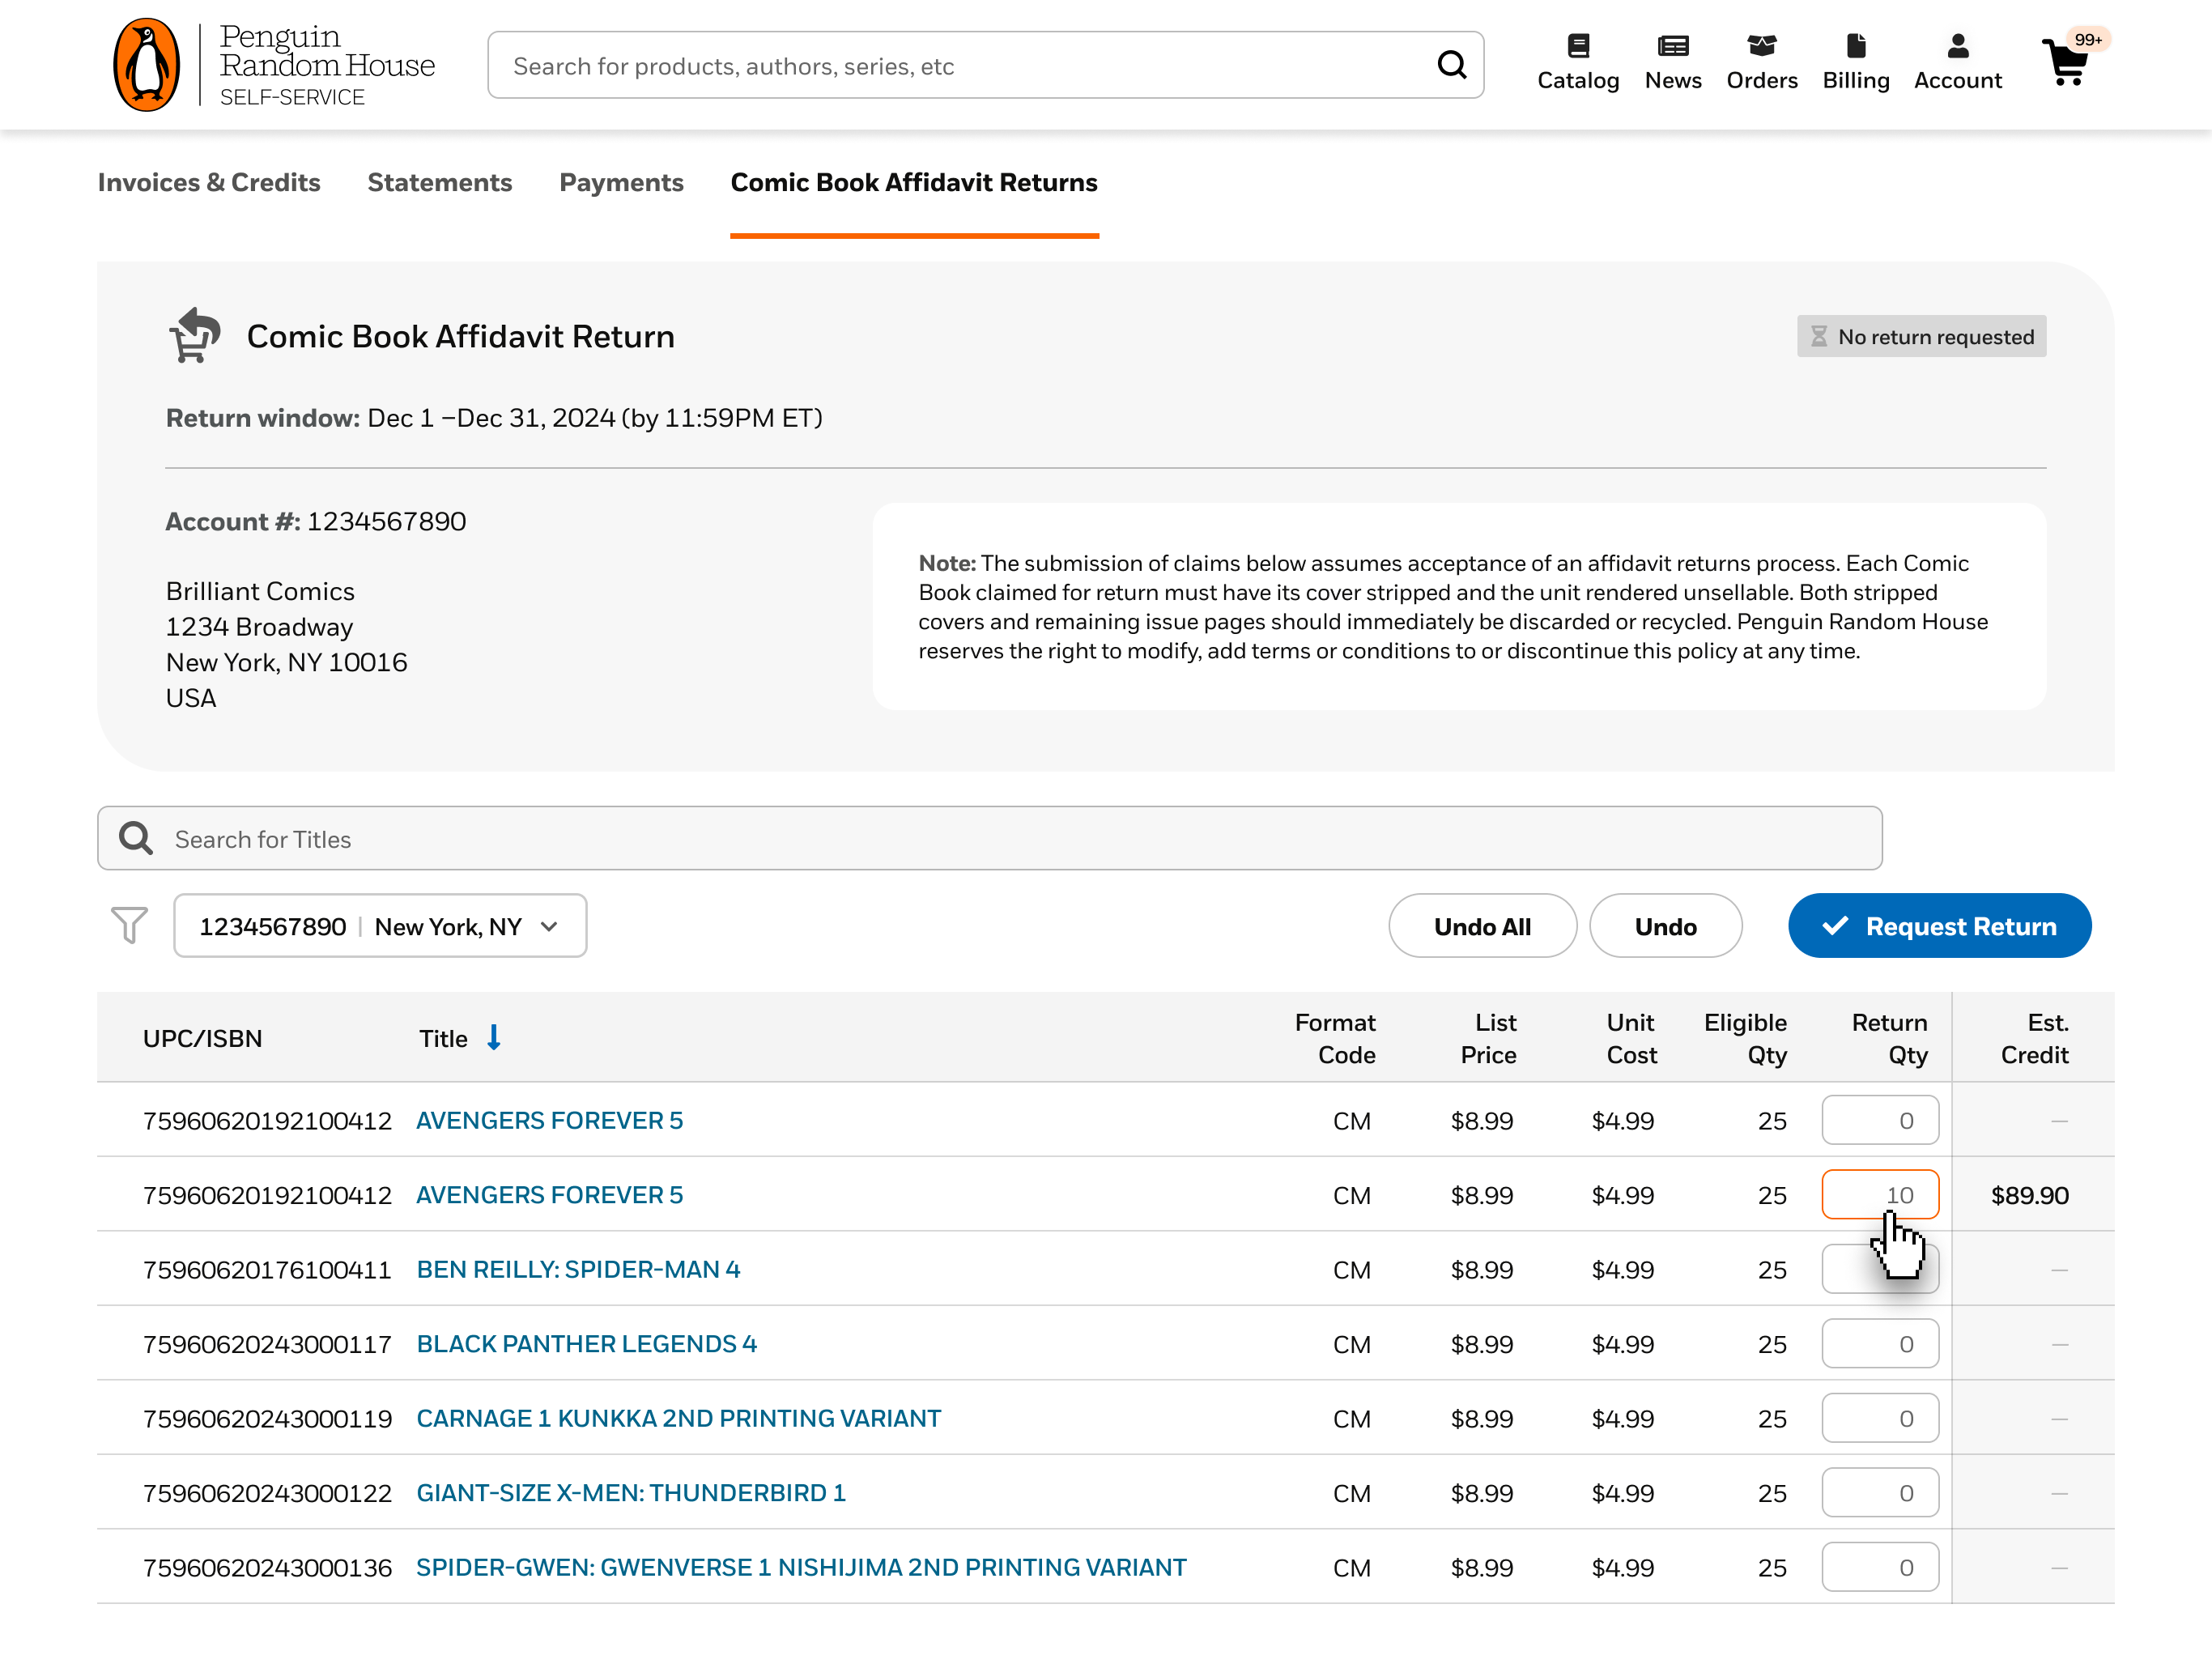Click the Return Qty column header
The width and height of the screenshot is (2212, 1668).
(x=1889, y=1038)
